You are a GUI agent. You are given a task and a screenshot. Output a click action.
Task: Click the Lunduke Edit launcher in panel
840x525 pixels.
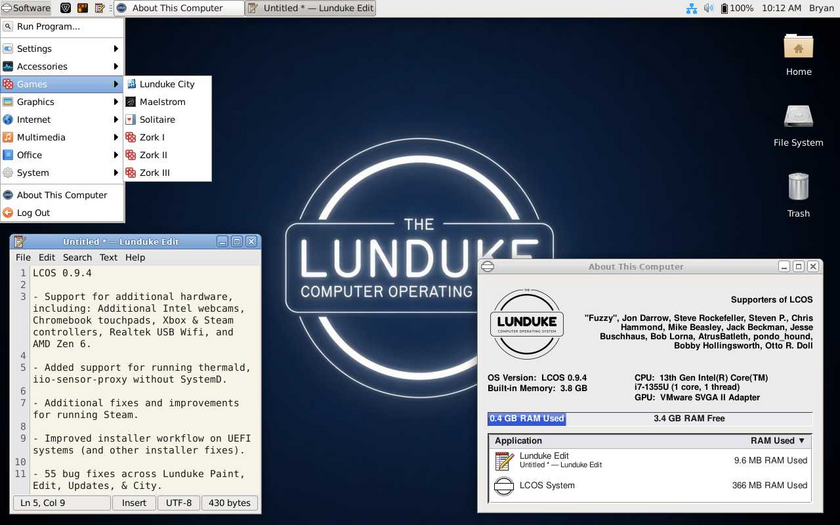[100, 8]
